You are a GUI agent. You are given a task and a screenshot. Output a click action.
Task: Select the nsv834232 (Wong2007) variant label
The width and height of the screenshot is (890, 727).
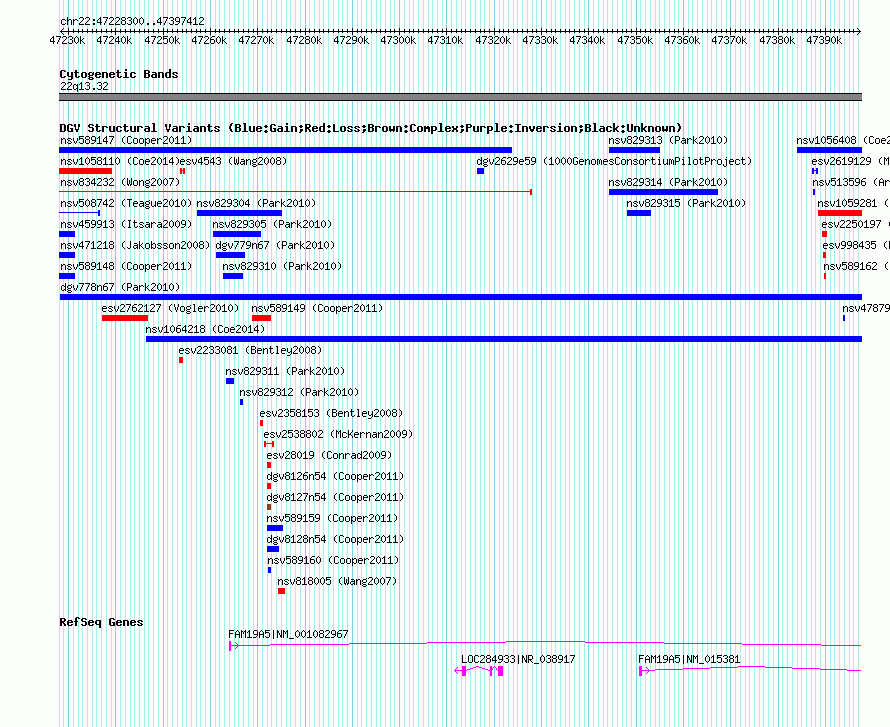click(x=120, y=182)
